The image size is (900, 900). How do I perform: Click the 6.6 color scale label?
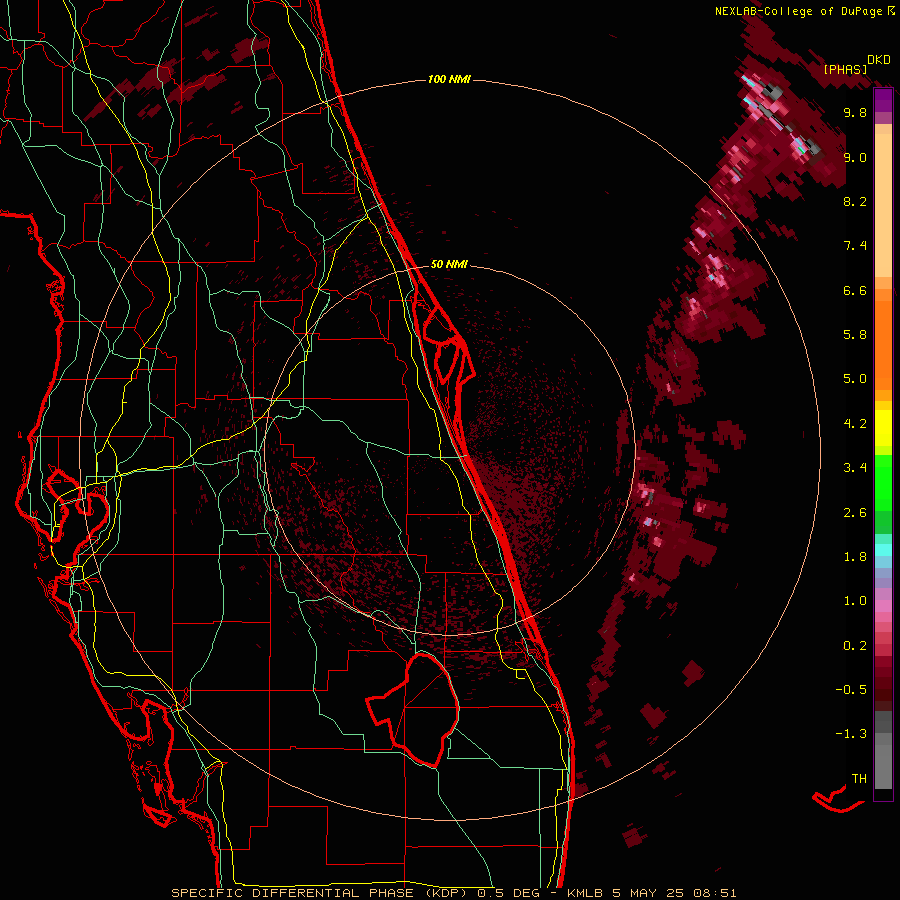tap(855, 290)
